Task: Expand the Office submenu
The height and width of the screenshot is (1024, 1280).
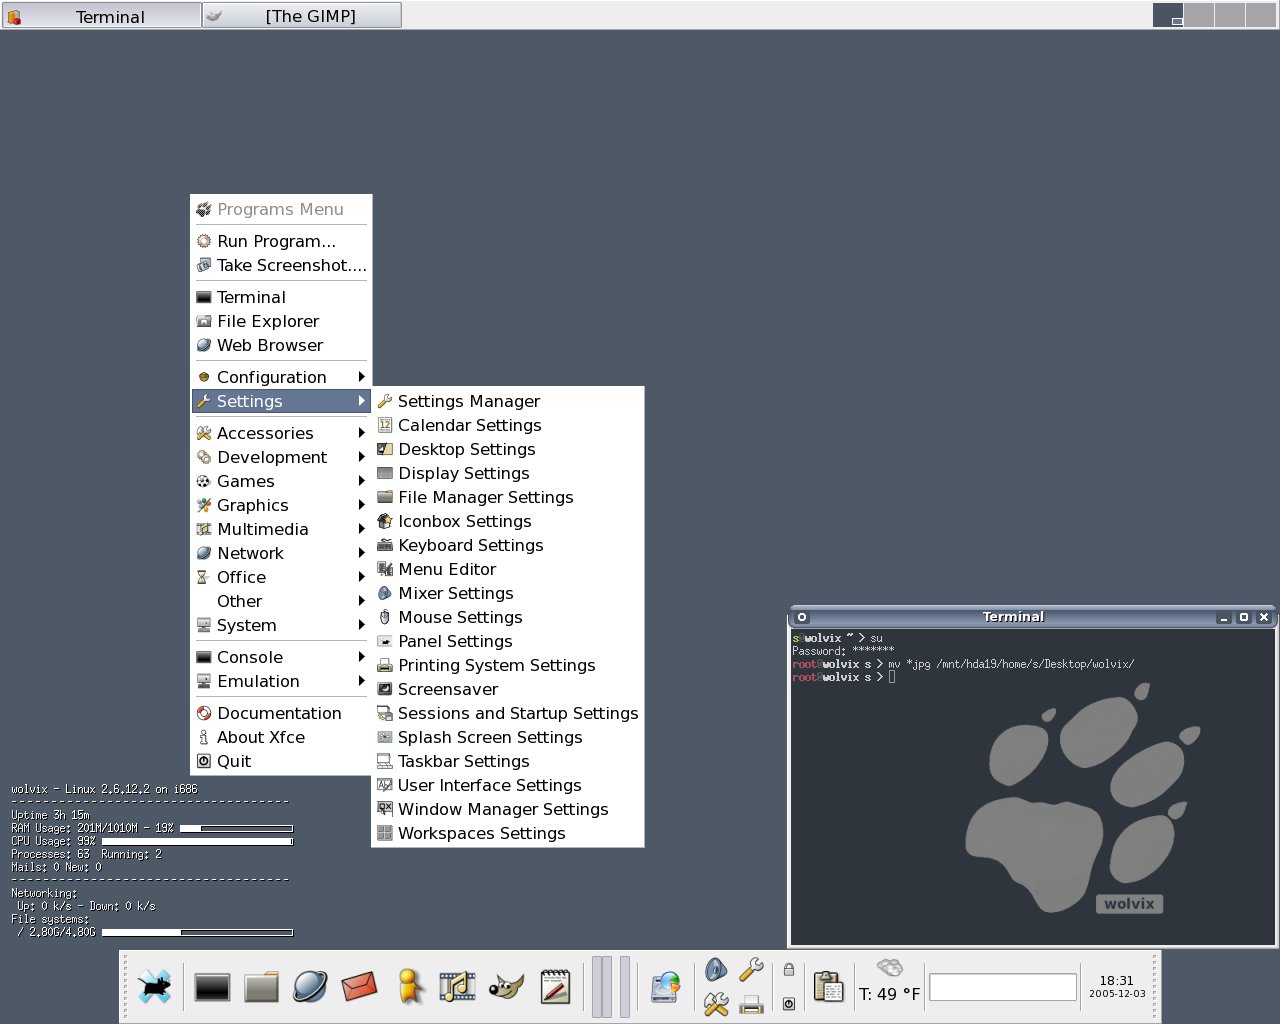Action: tap(281, 577)
